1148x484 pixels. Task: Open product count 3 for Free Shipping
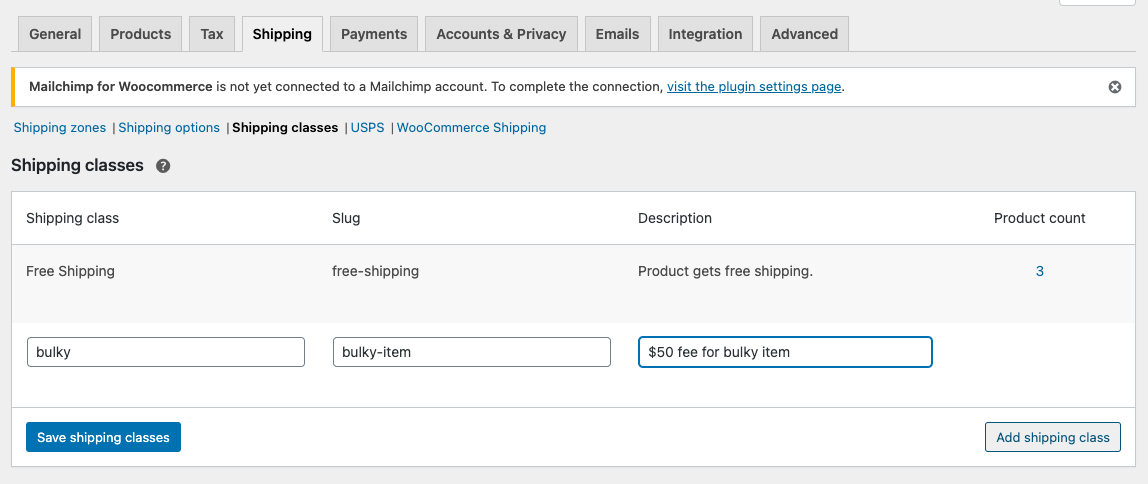click(1040, 272)
